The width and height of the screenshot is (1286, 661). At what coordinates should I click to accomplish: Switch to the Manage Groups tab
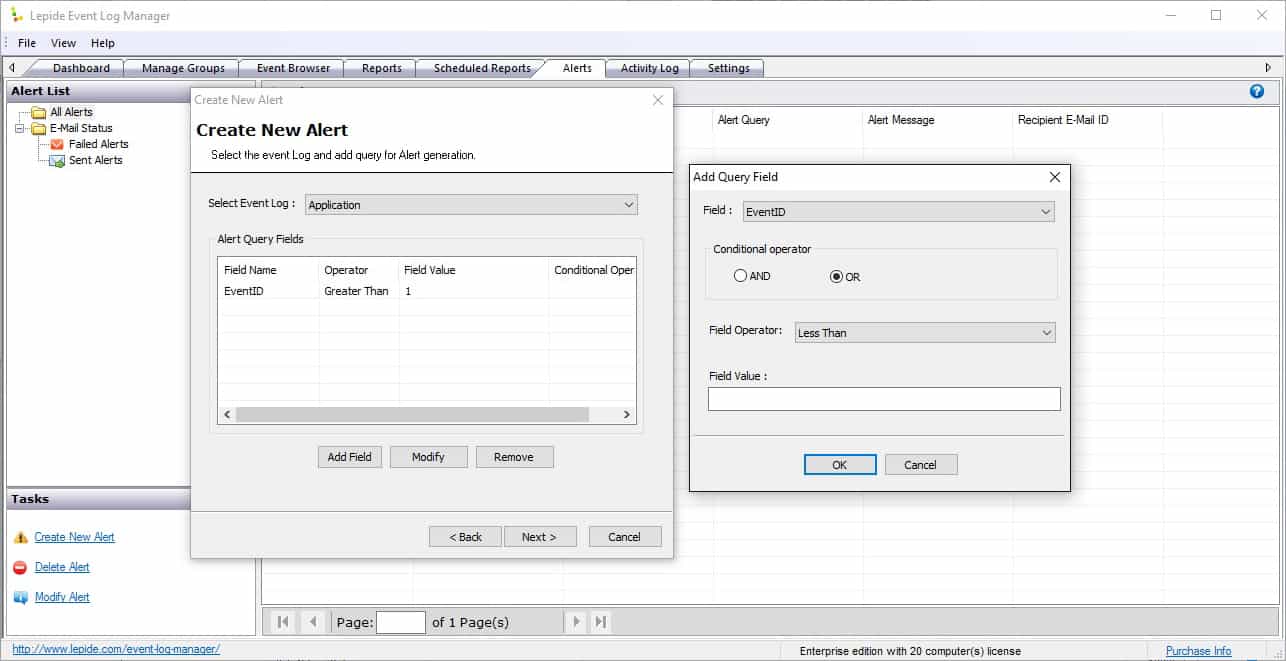point(183,68)
